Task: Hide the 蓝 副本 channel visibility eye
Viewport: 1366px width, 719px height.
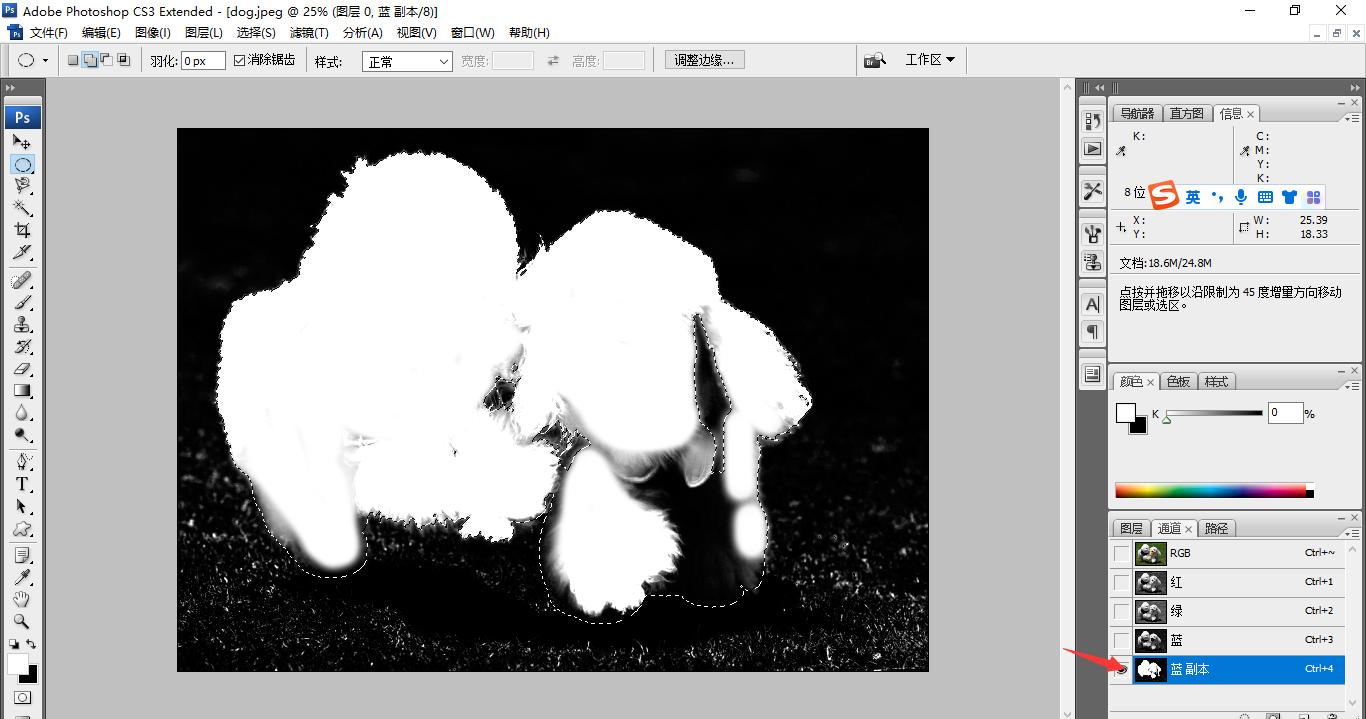Action: pyautogui.click(x=1120, y=669)
